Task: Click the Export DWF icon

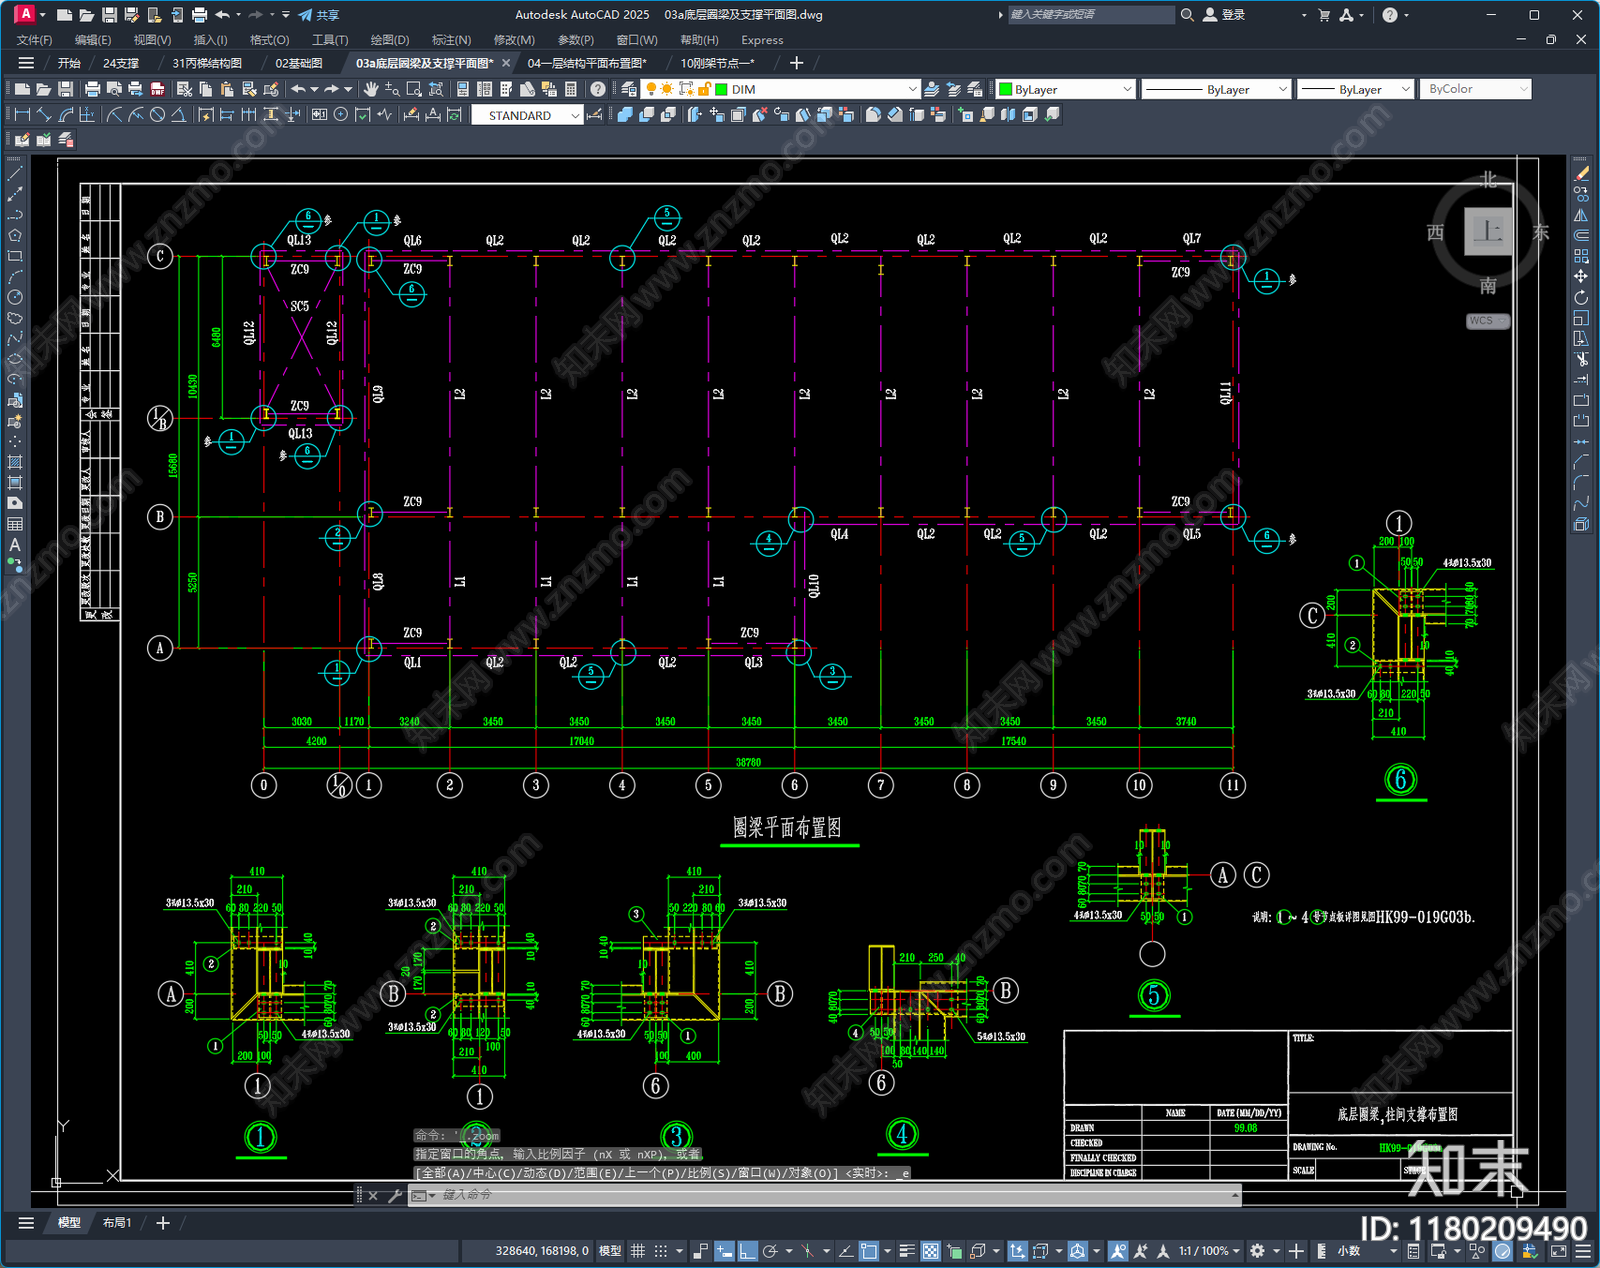Action: coord(157,89)
